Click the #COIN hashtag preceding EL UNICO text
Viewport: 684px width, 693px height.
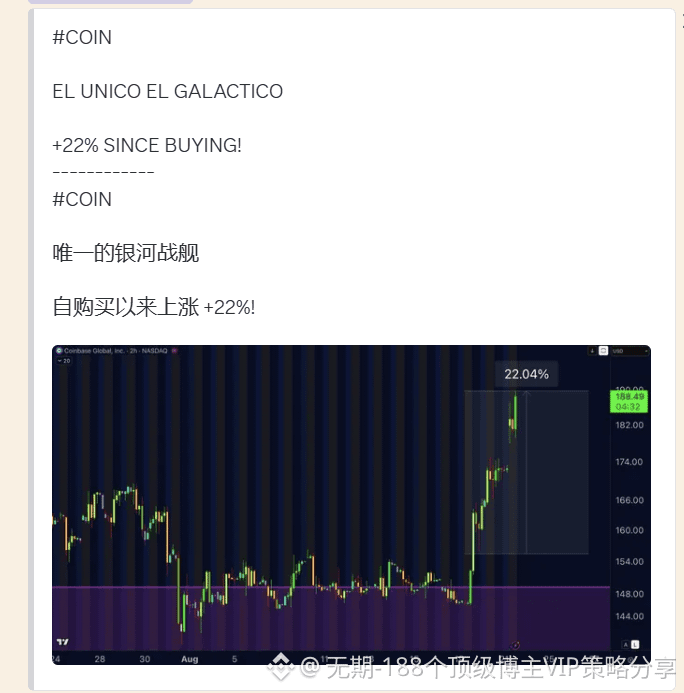[82, 38]
